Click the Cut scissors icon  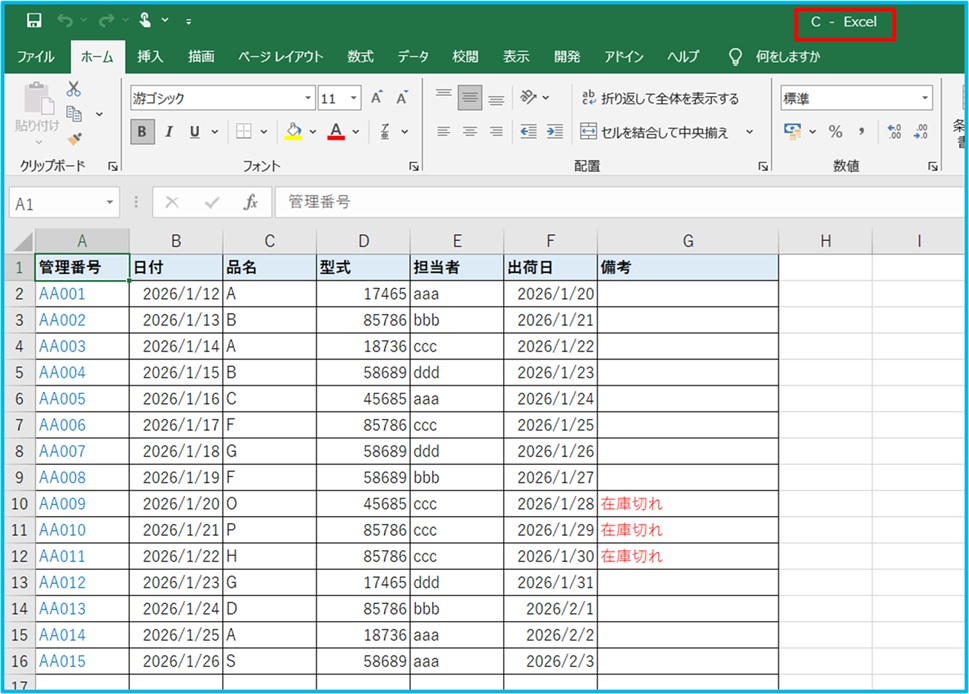(x=74, y=89)
